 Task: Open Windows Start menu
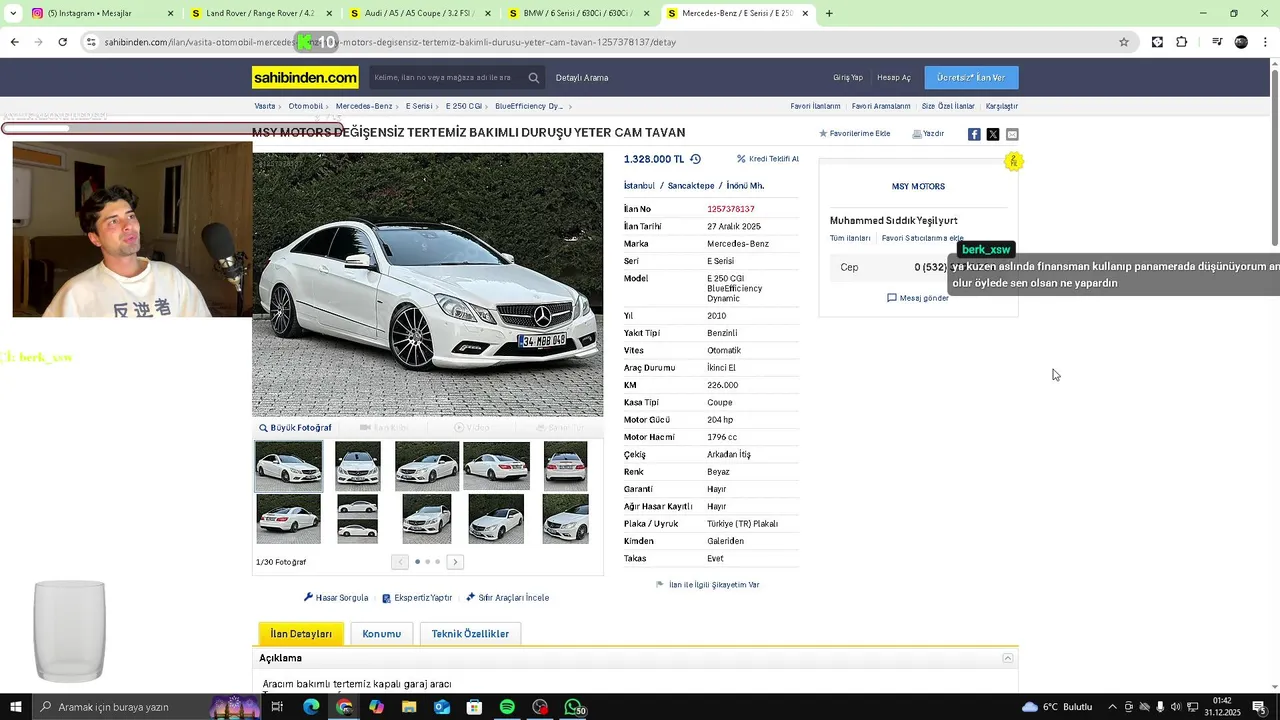tap(16, 707)
